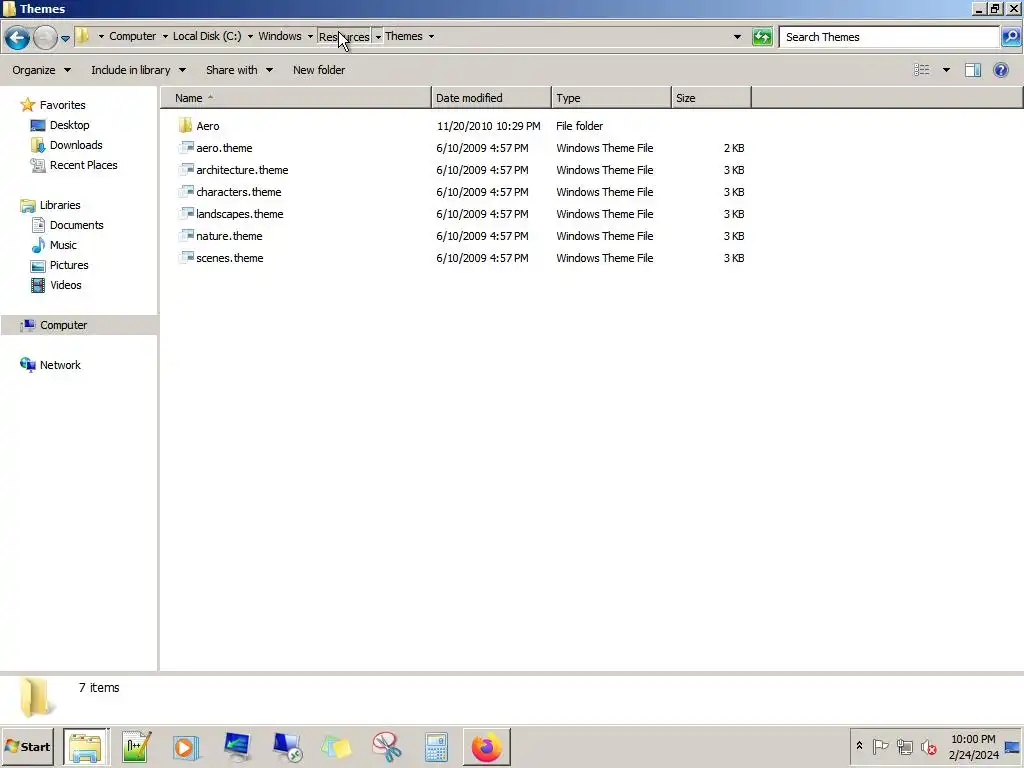Sort by the Date modified column header
The width and height of the screenshot is (1024, 768).
[491, 98]
